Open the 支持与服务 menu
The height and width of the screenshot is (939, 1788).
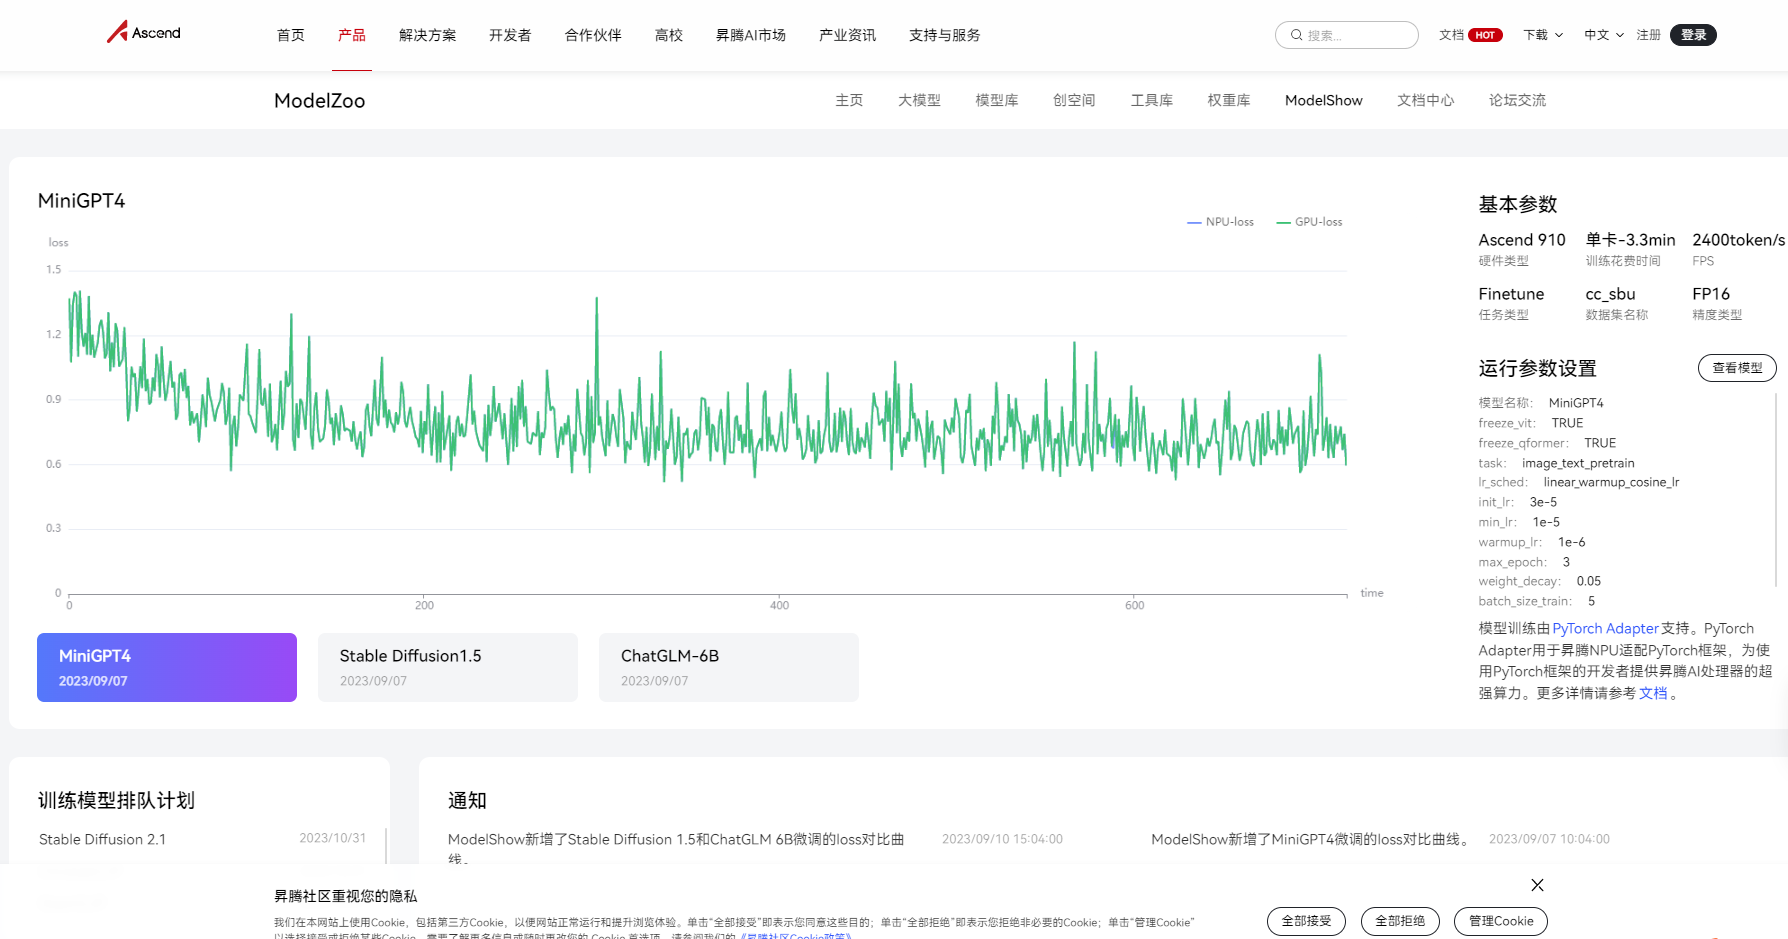(x=944, y=35)
